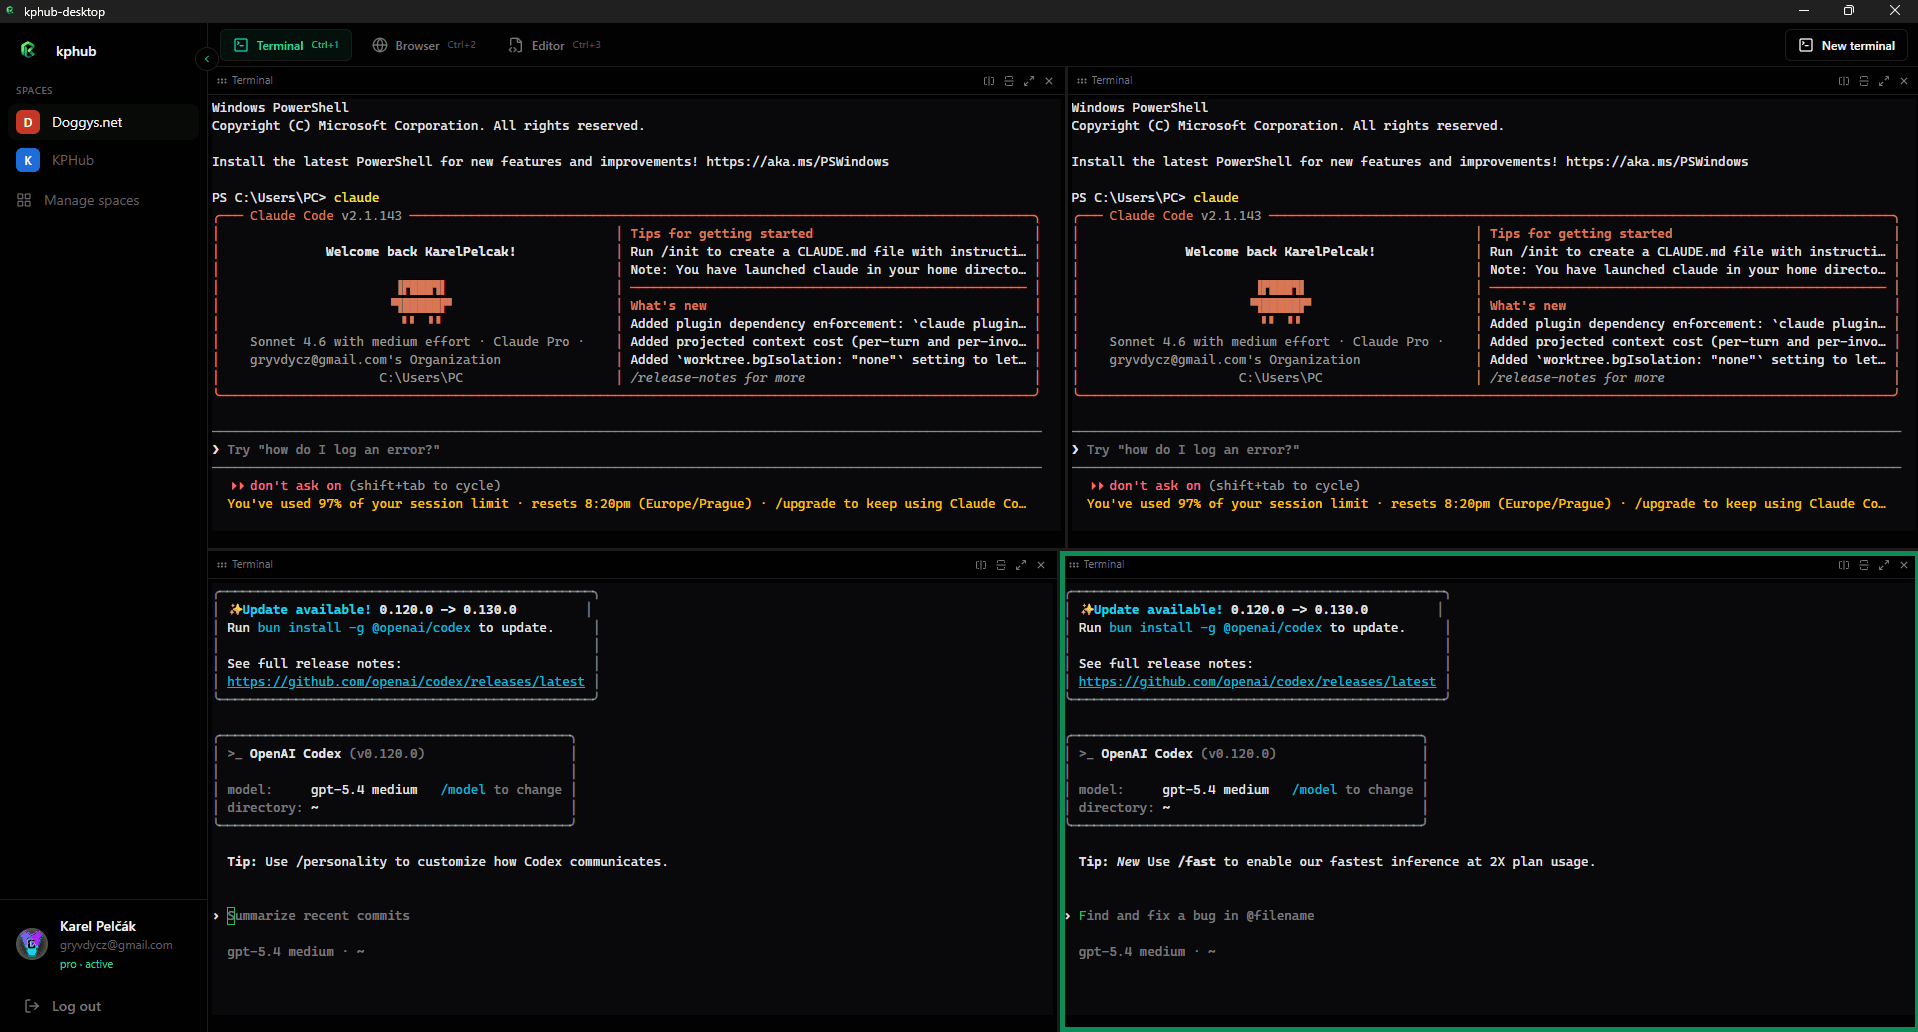Viewport: 1918px width, 1032px height.
Task: Close the bottom-right terminal pane
Action: click(1904, 565)
